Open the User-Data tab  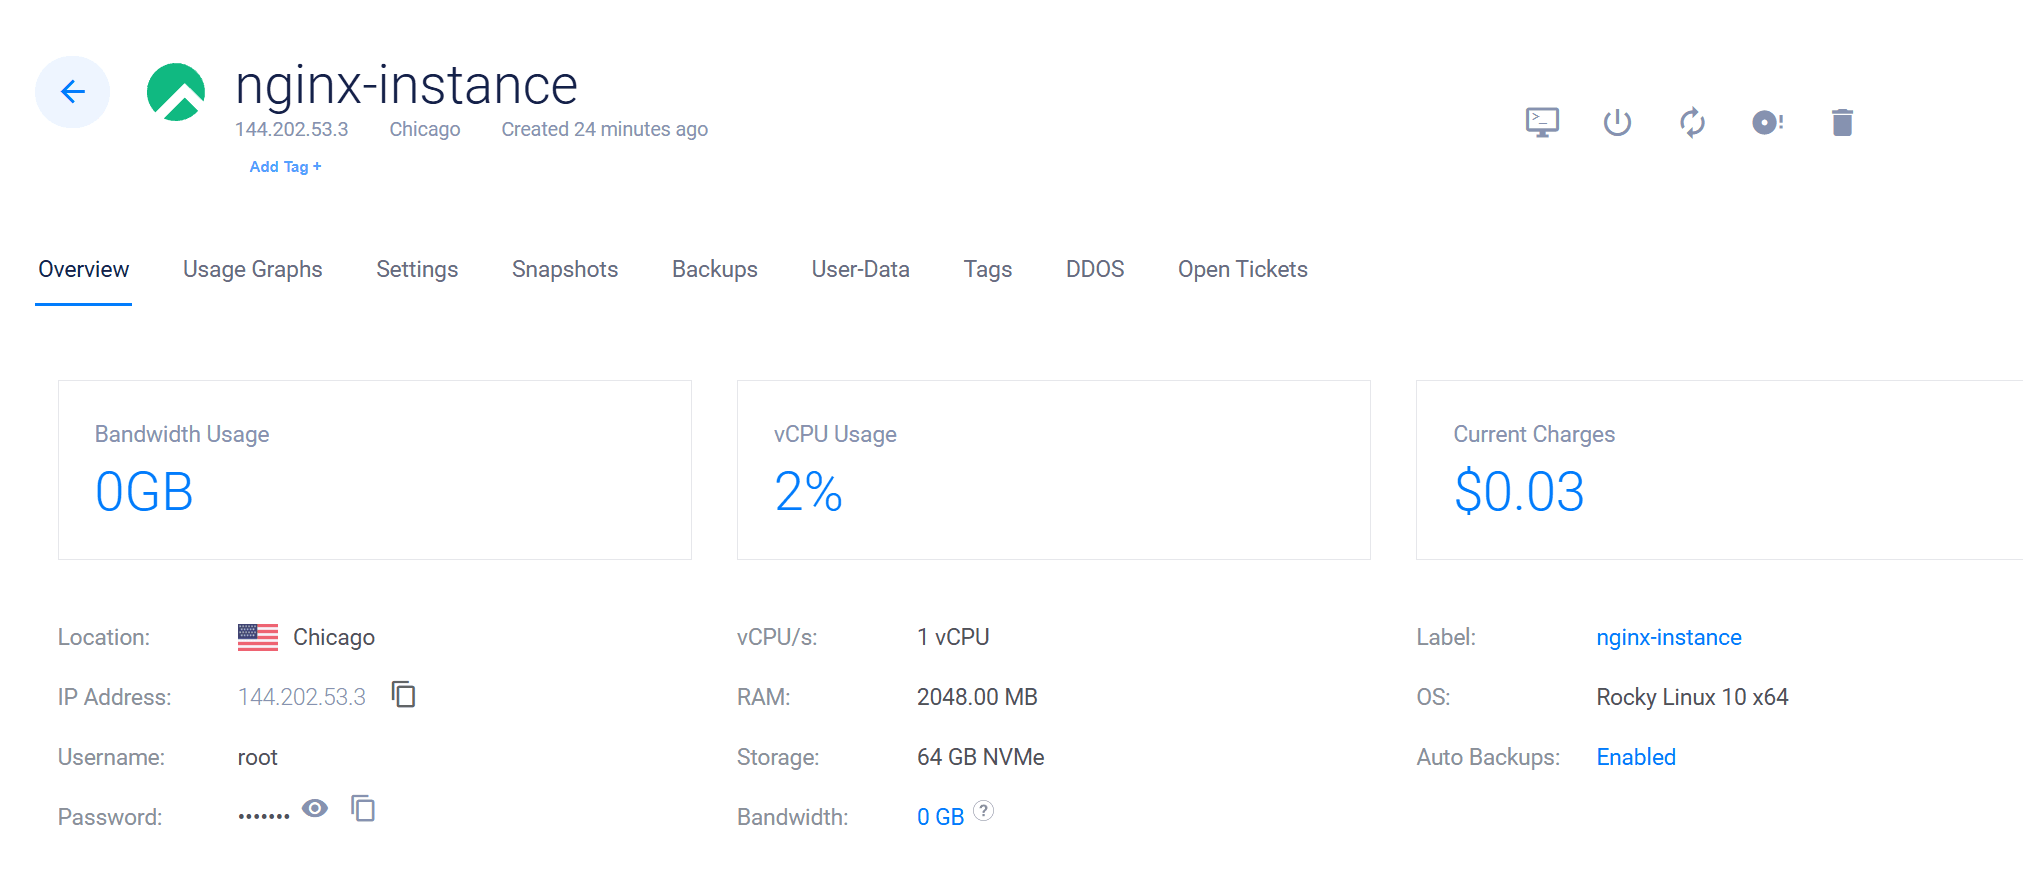[x=861, y=269]
